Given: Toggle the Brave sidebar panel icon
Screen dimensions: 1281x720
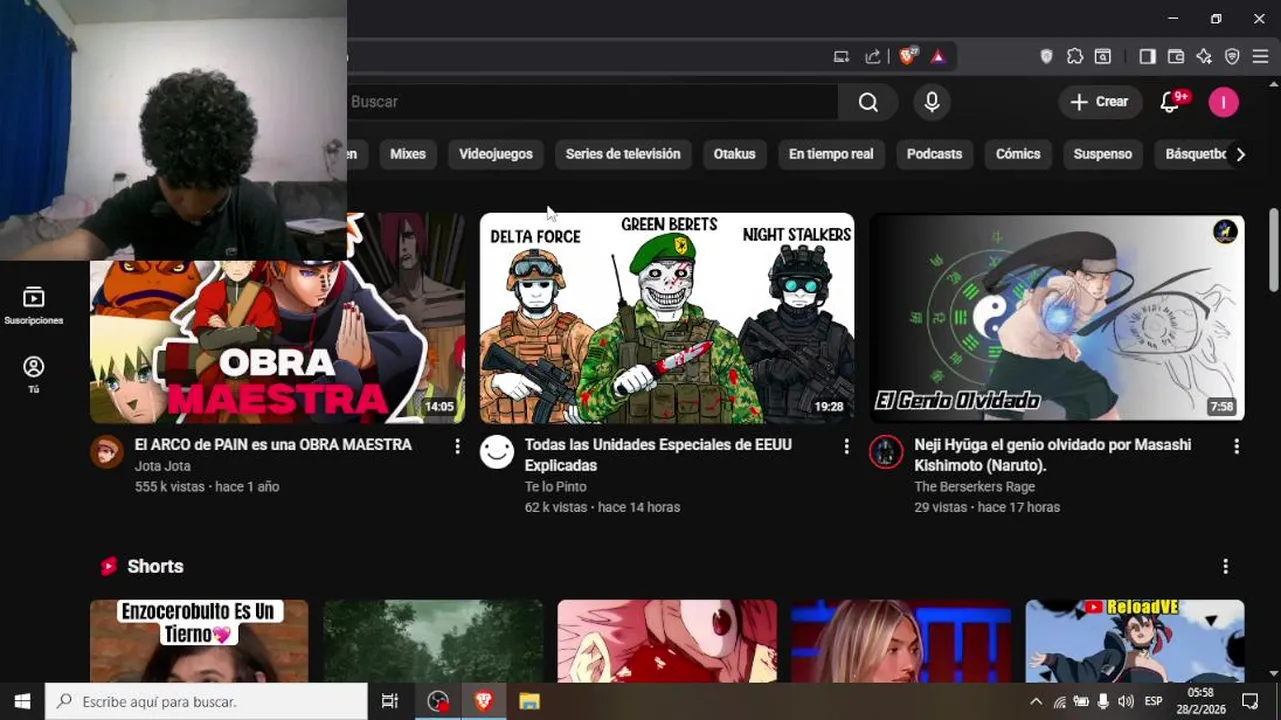Looking at the screenshot, I should click(1147, 57).
